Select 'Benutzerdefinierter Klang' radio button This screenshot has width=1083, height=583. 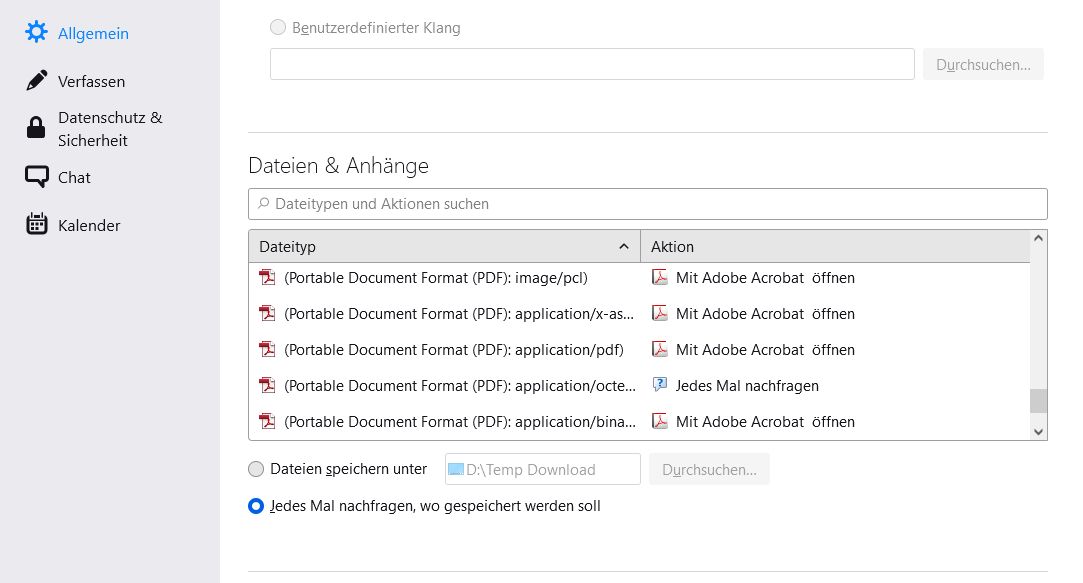pos(278,28)
